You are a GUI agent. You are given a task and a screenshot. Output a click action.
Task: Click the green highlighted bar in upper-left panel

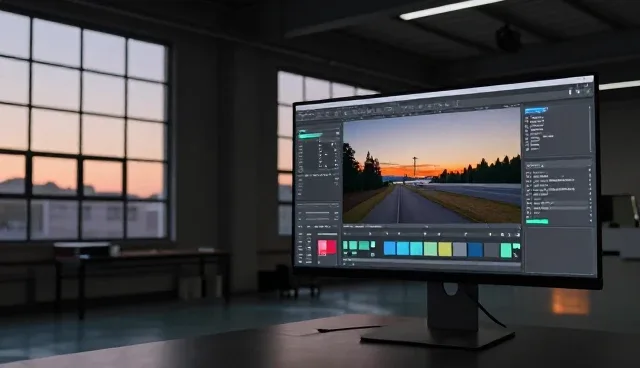point(311,135)
